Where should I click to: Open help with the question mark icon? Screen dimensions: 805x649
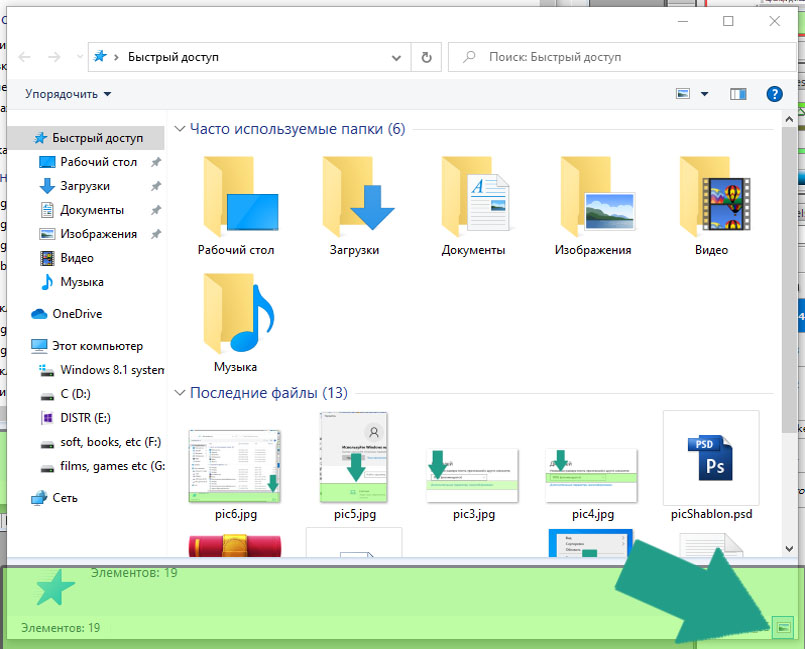774,94
